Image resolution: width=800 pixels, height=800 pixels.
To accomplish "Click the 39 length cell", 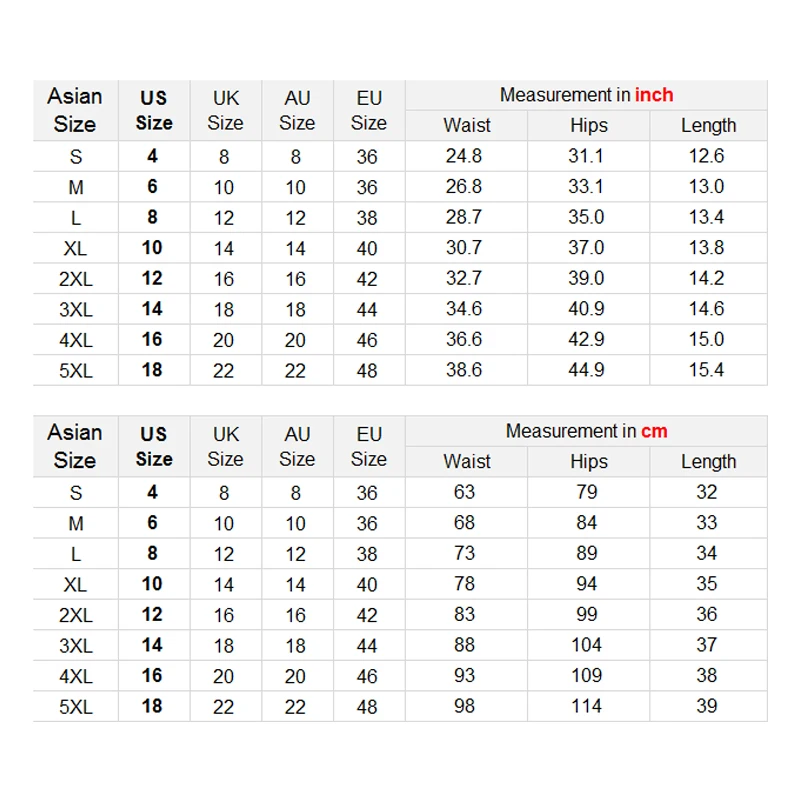I will point(706,706).
